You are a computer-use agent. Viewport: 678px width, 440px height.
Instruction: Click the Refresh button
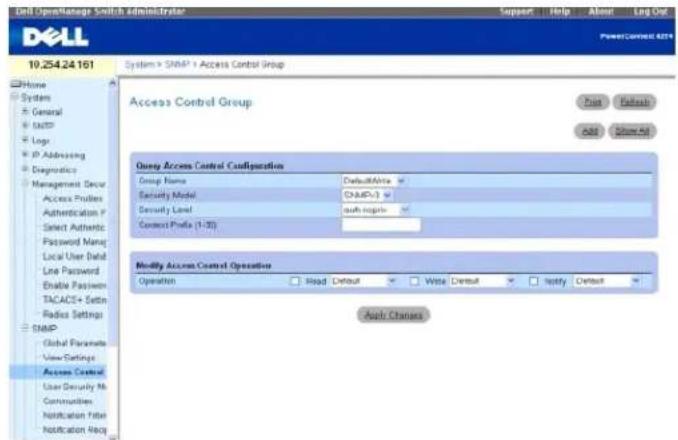(634, 102)
